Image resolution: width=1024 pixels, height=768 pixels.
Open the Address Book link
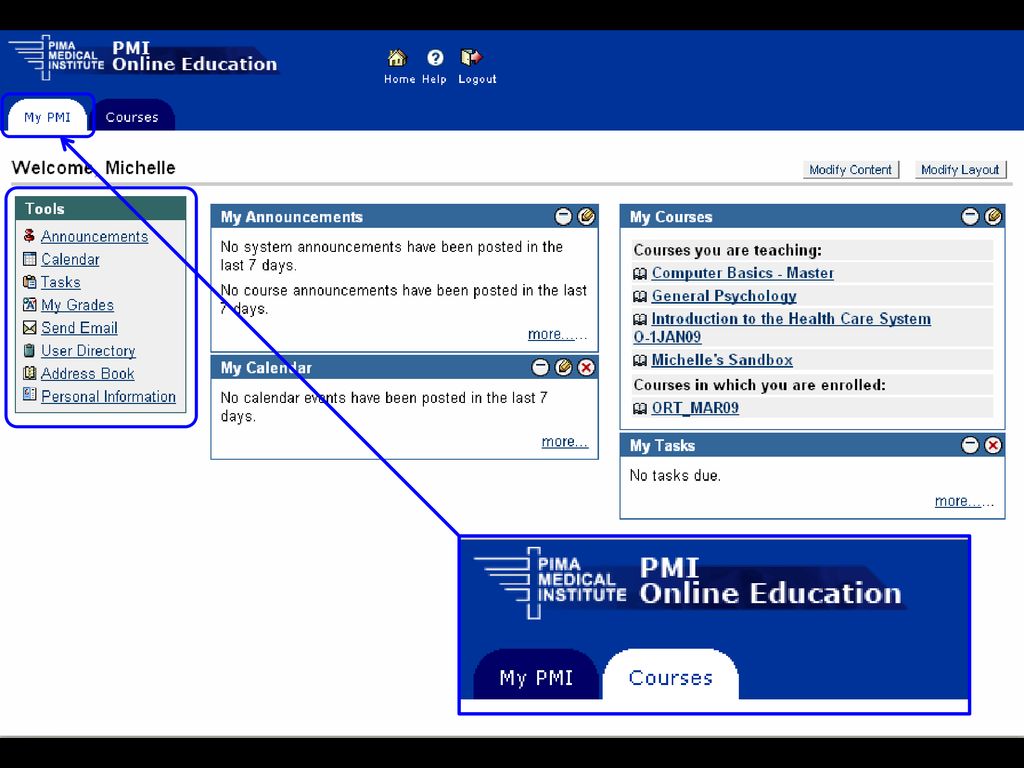coord(88,374)
